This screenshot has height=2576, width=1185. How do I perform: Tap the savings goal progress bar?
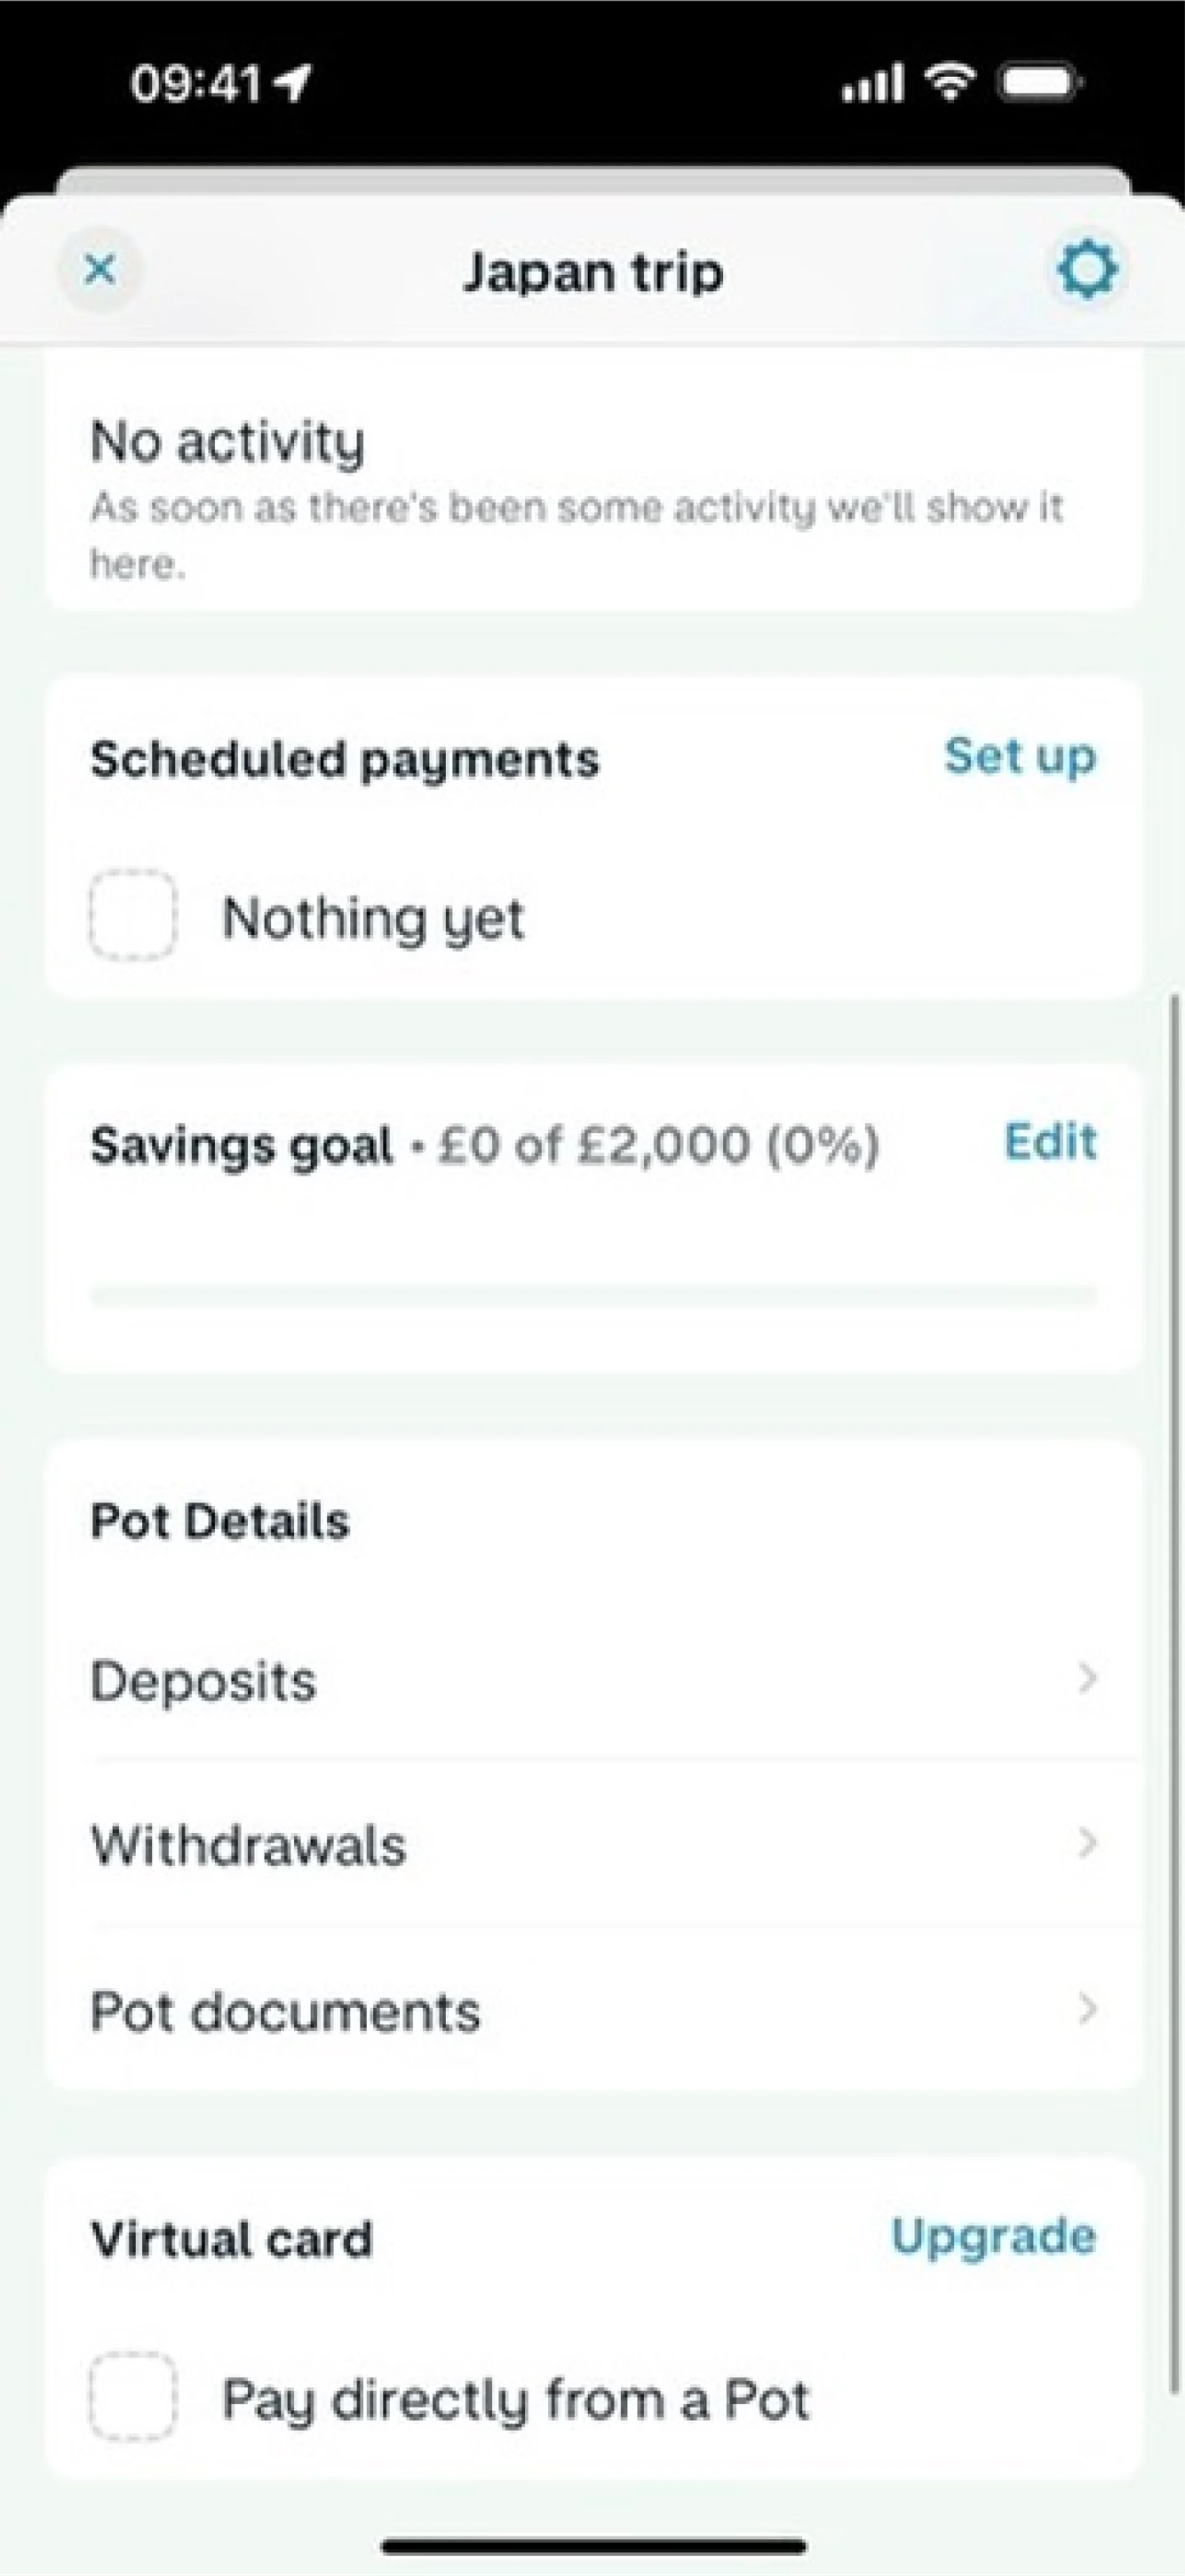[x=592, y=1296]
